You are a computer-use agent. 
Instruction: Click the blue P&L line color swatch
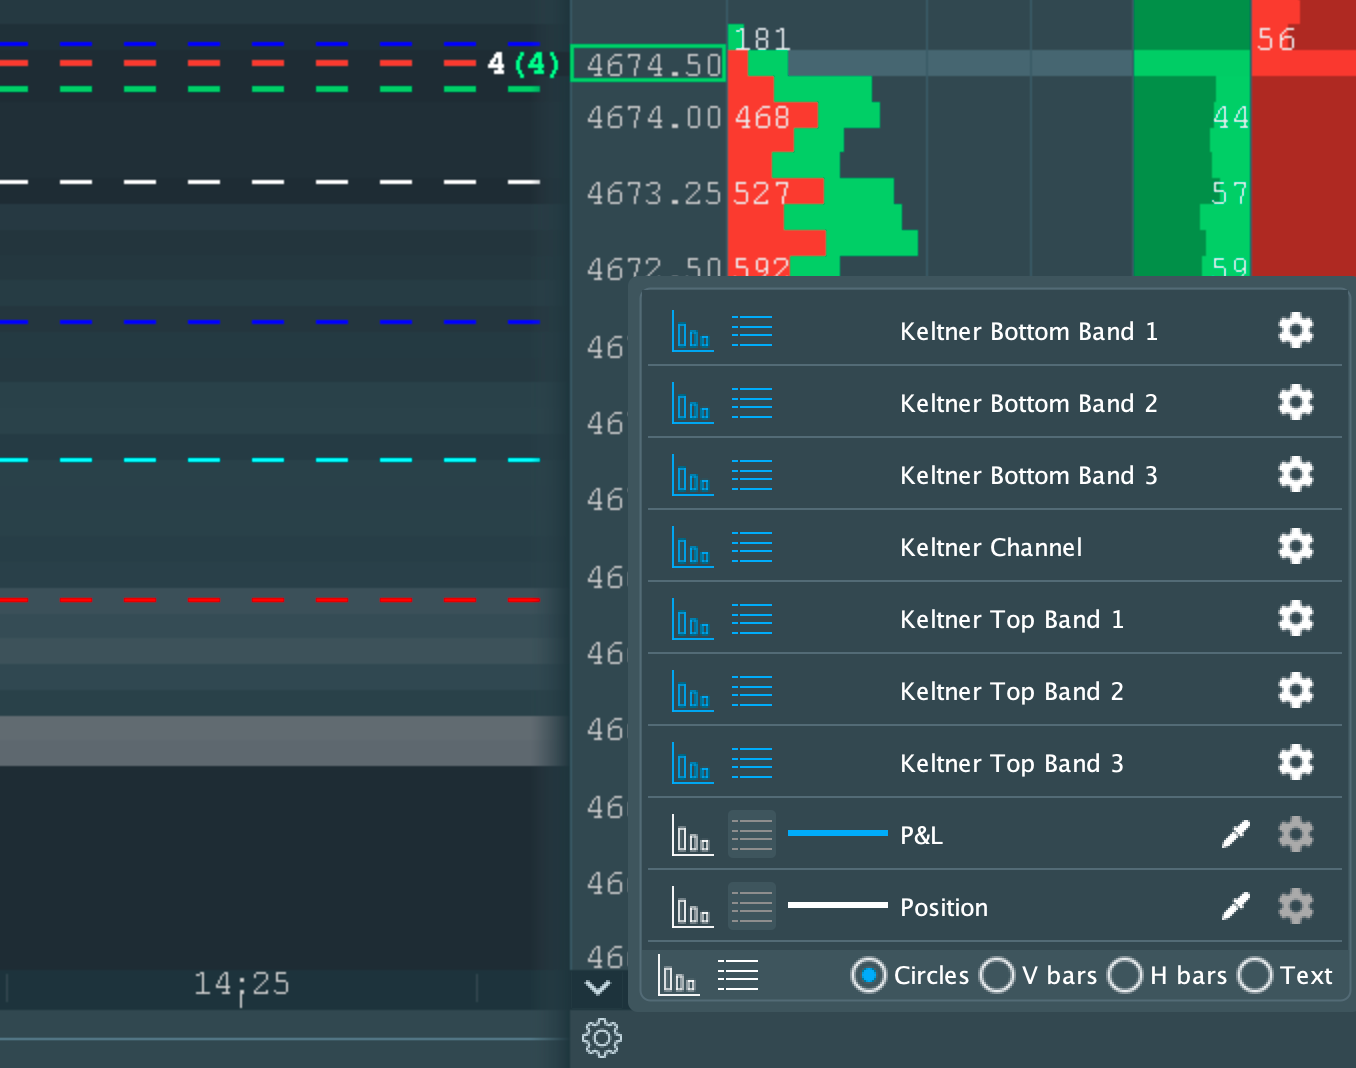[x=837, y=833]
